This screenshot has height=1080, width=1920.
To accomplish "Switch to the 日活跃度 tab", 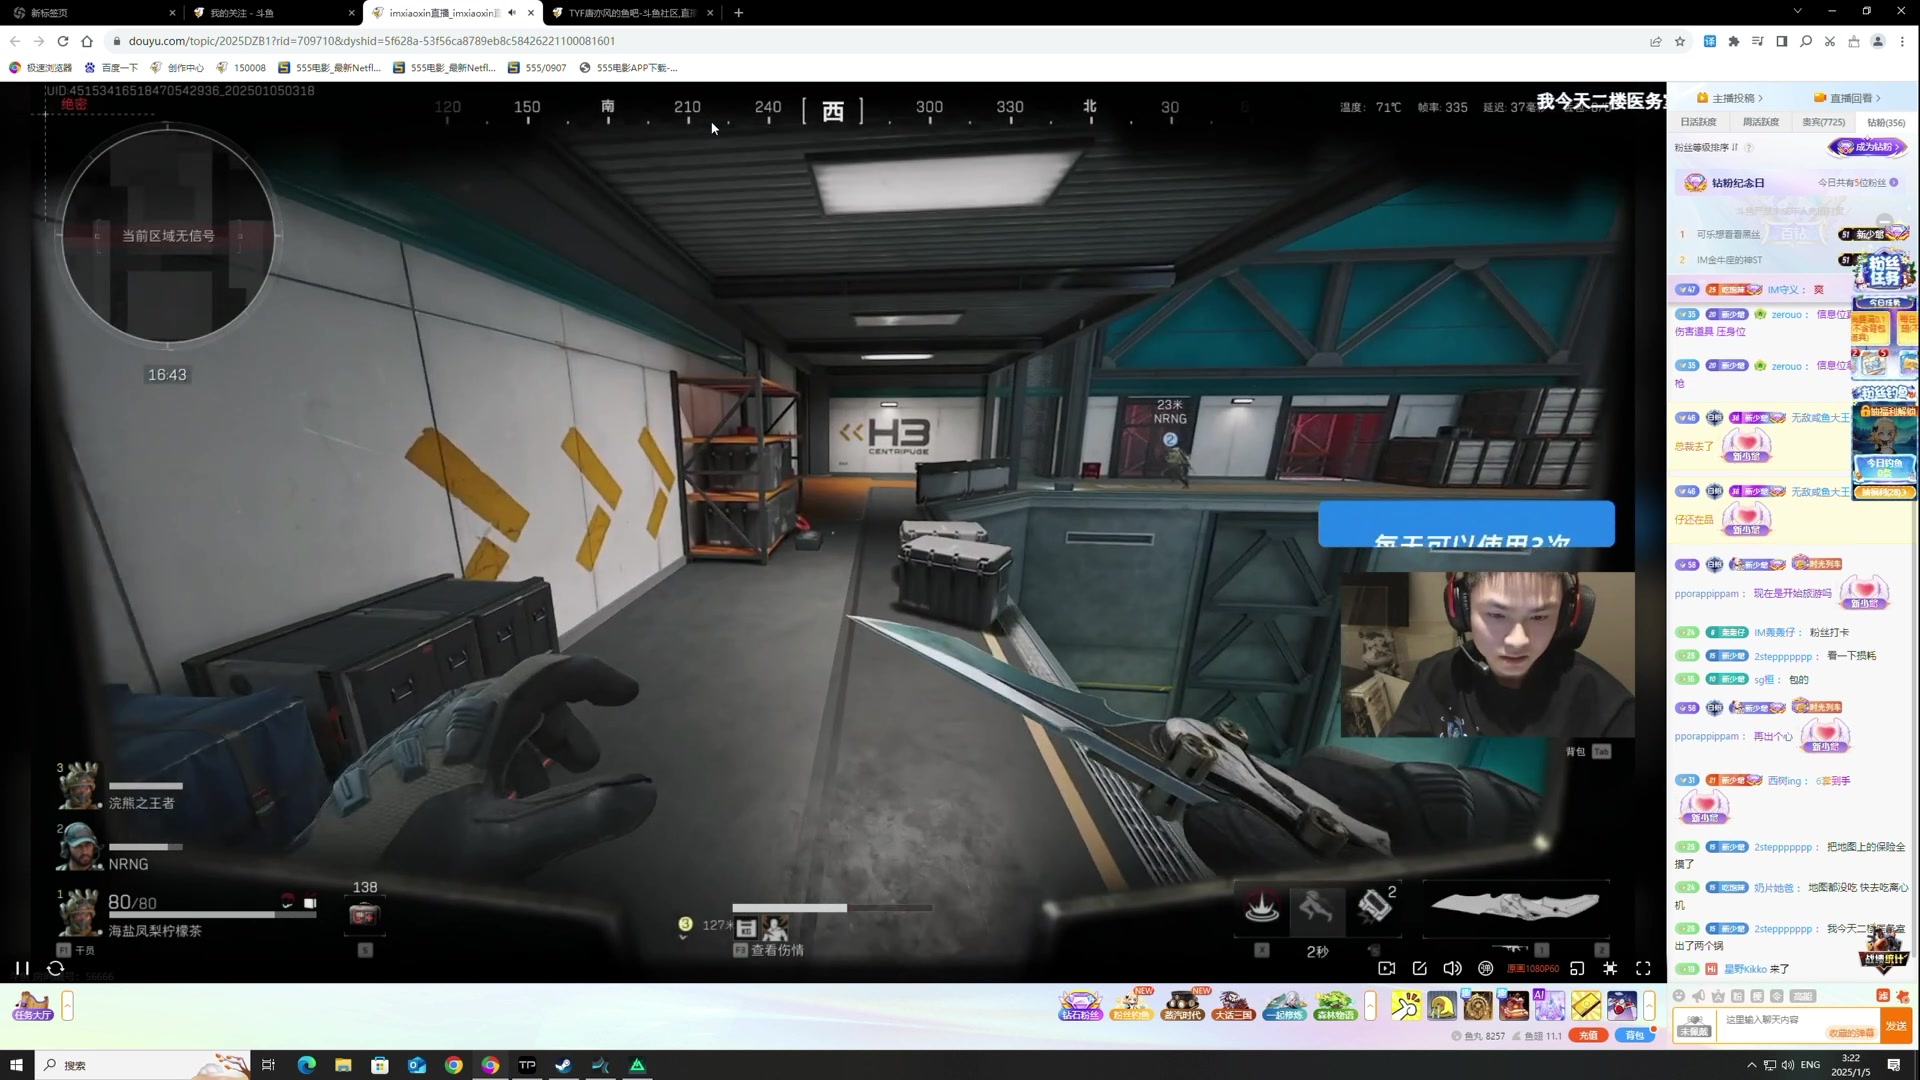I will [1698, 122].
